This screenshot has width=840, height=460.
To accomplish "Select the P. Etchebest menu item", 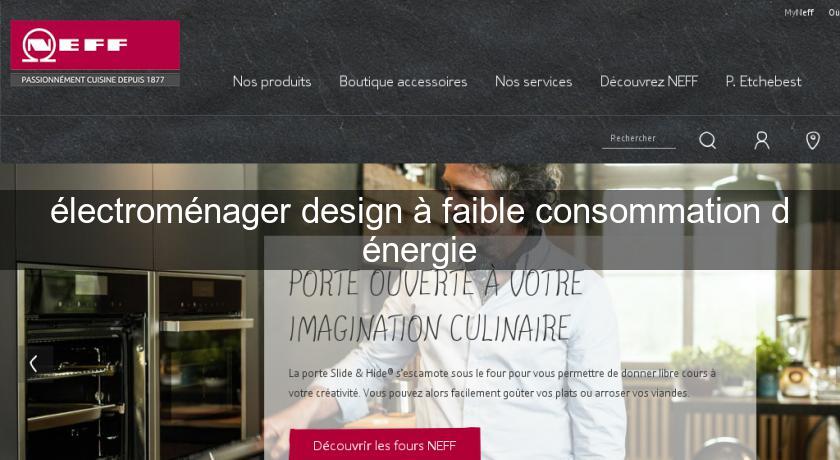I will click(763, 81).
